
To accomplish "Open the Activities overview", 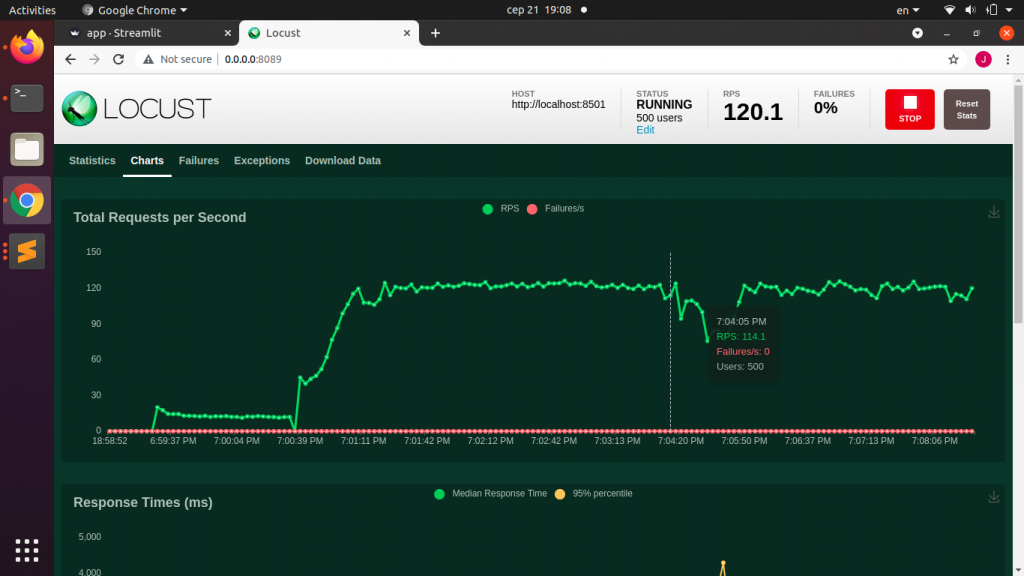I will point(32,10).
